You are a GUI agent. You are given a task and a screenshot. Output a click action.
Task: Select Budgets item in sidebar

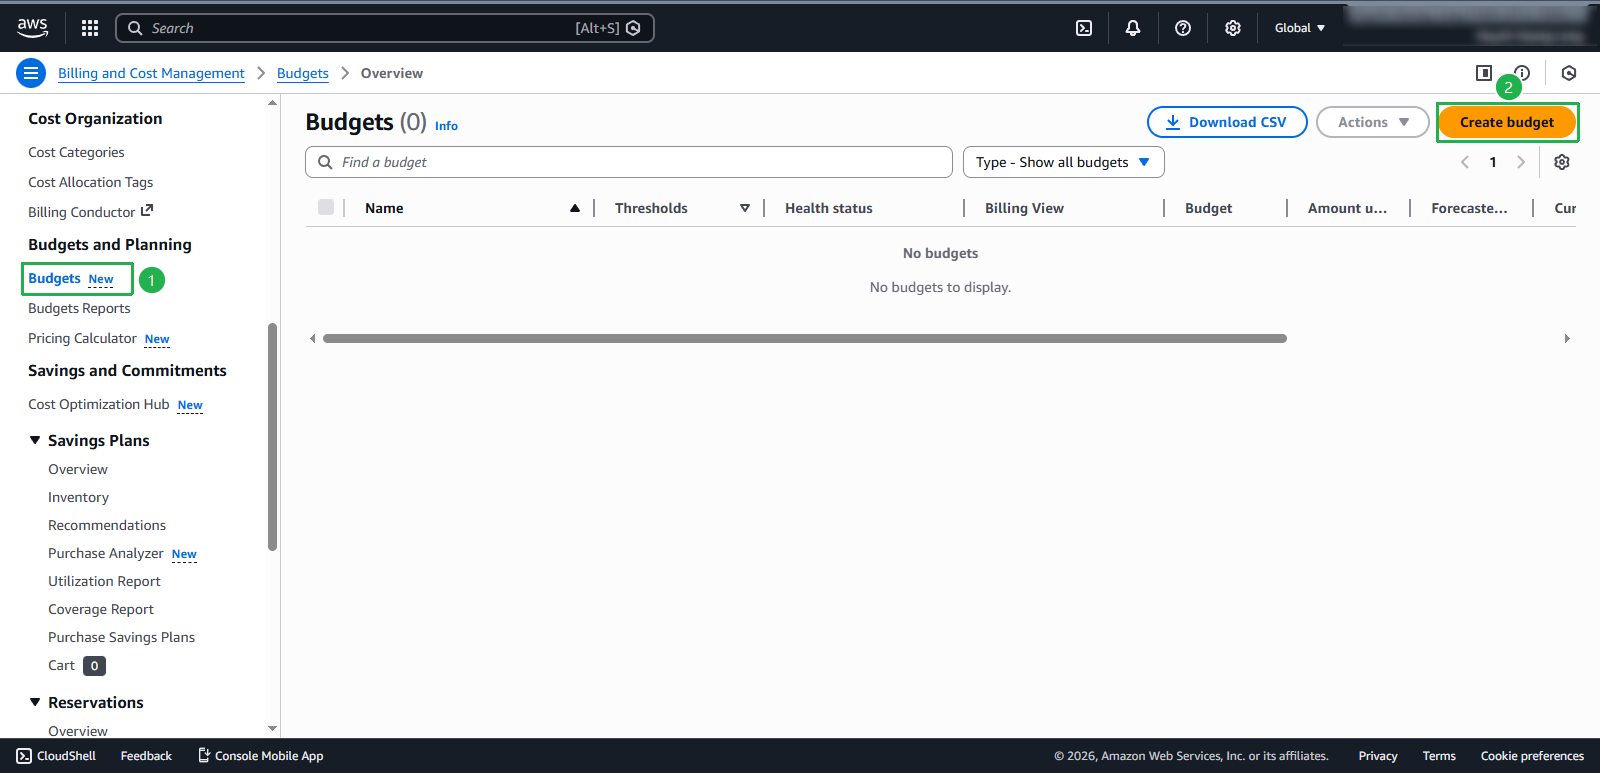(54, 278)
